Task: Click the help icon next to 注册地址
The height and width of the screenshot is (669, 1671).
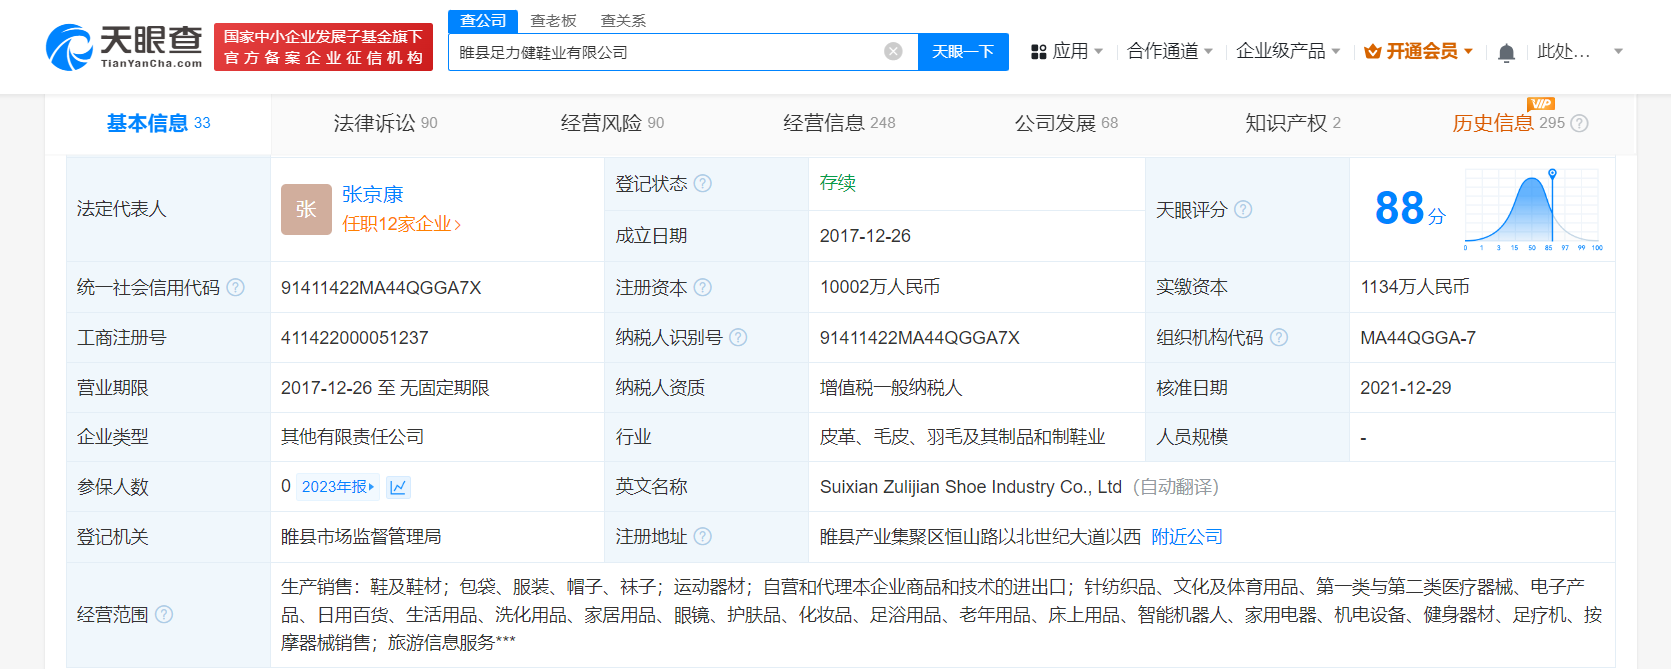Action: [703, 536]
